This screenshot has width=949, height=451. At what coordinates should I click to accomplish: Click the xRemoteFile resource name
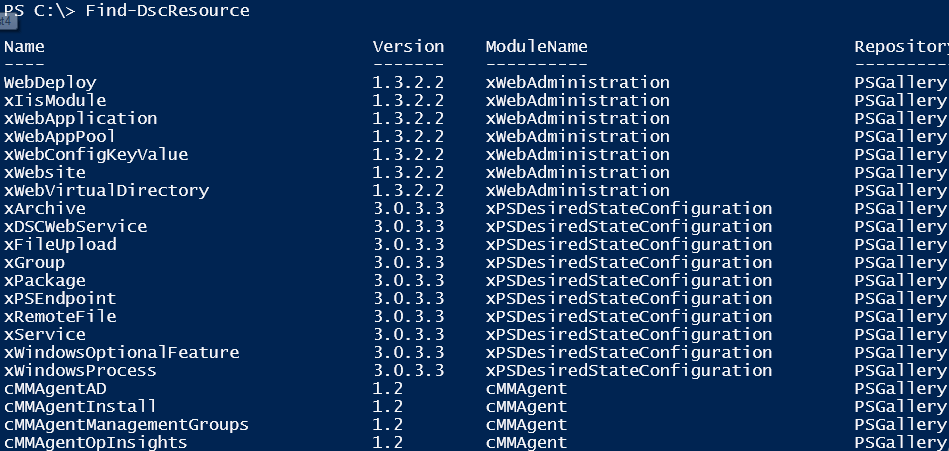[60, 316]
